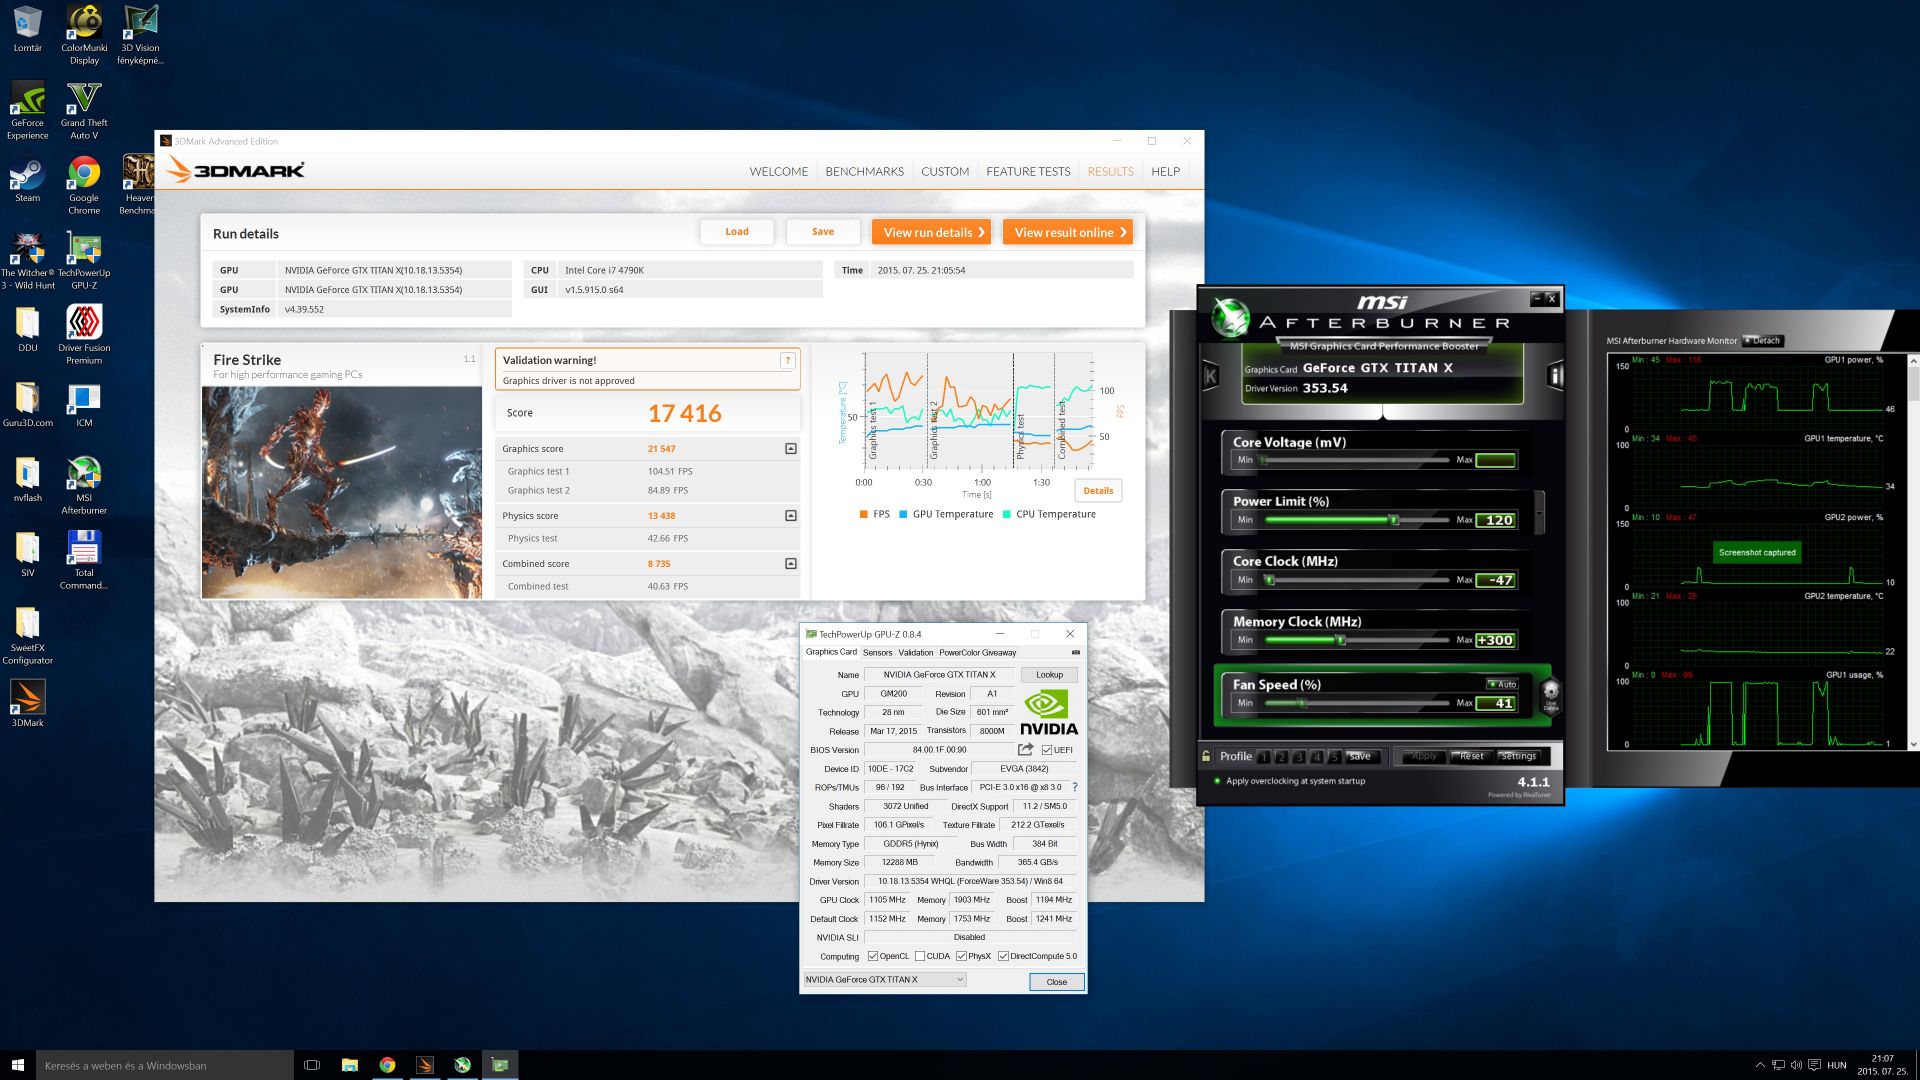Toggle OpenCL checkbox in GPU-Z
This screenshot has height=1080, width=1920.
(873, 956)
